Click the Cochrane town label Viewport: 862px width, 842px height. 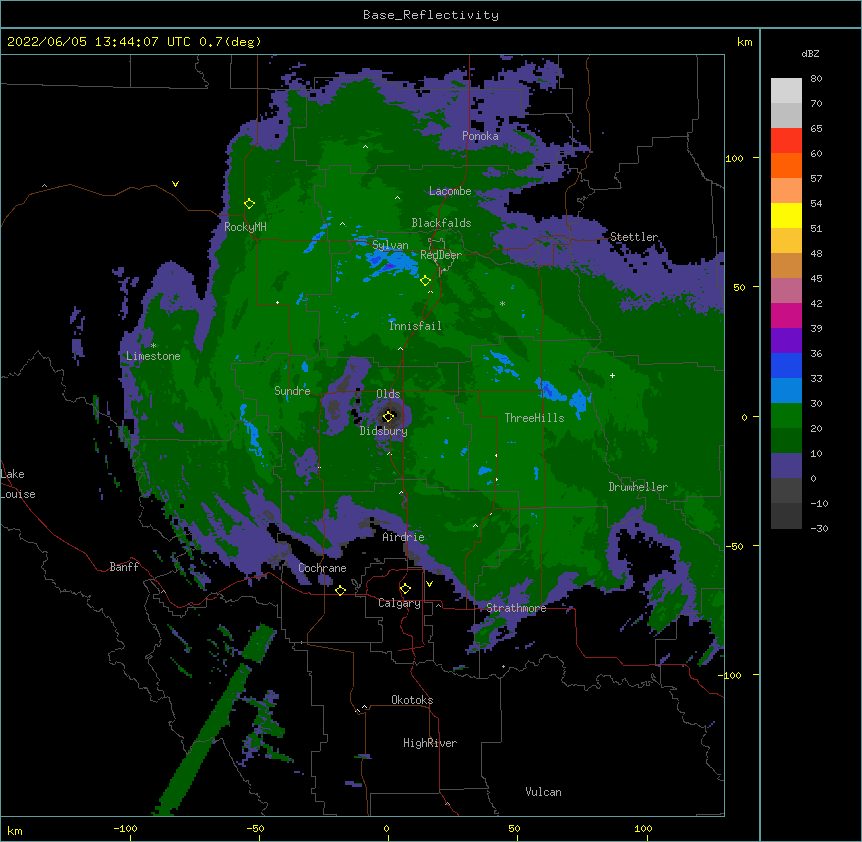point(322,568)
